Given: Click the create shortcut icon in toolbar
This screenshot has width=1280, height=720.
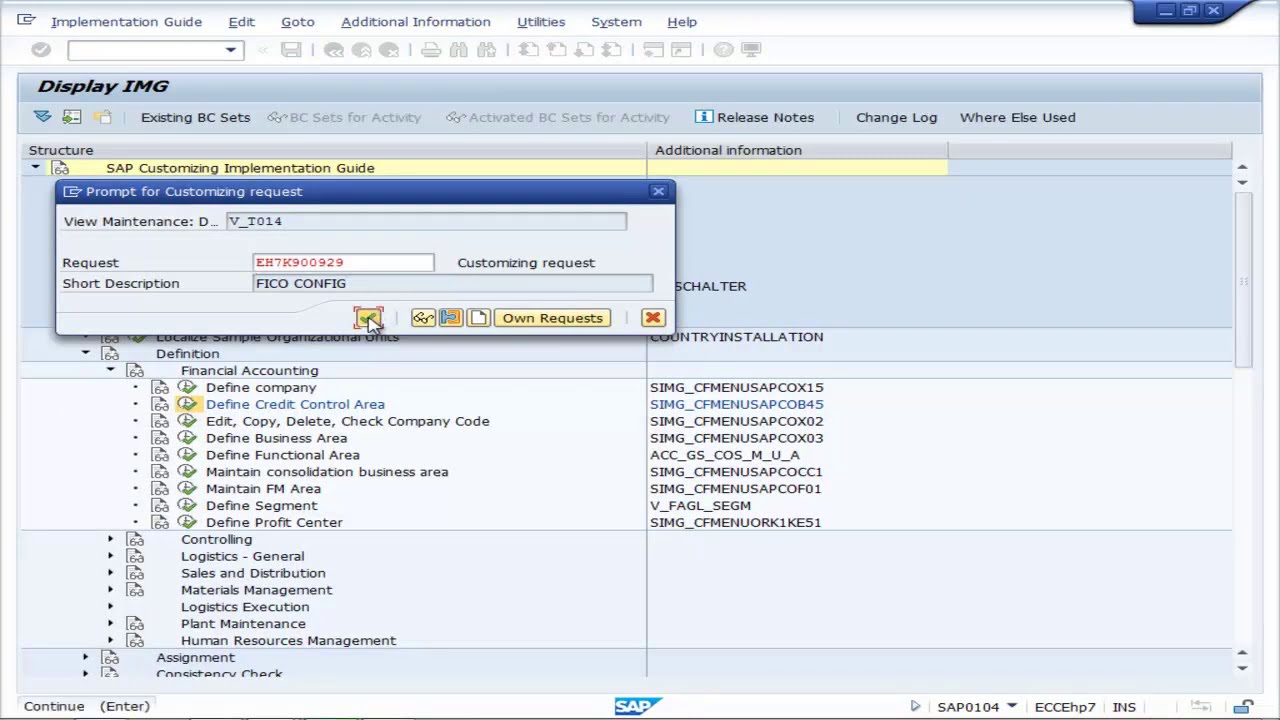Looking at the screenshot, I should [681, 50].
